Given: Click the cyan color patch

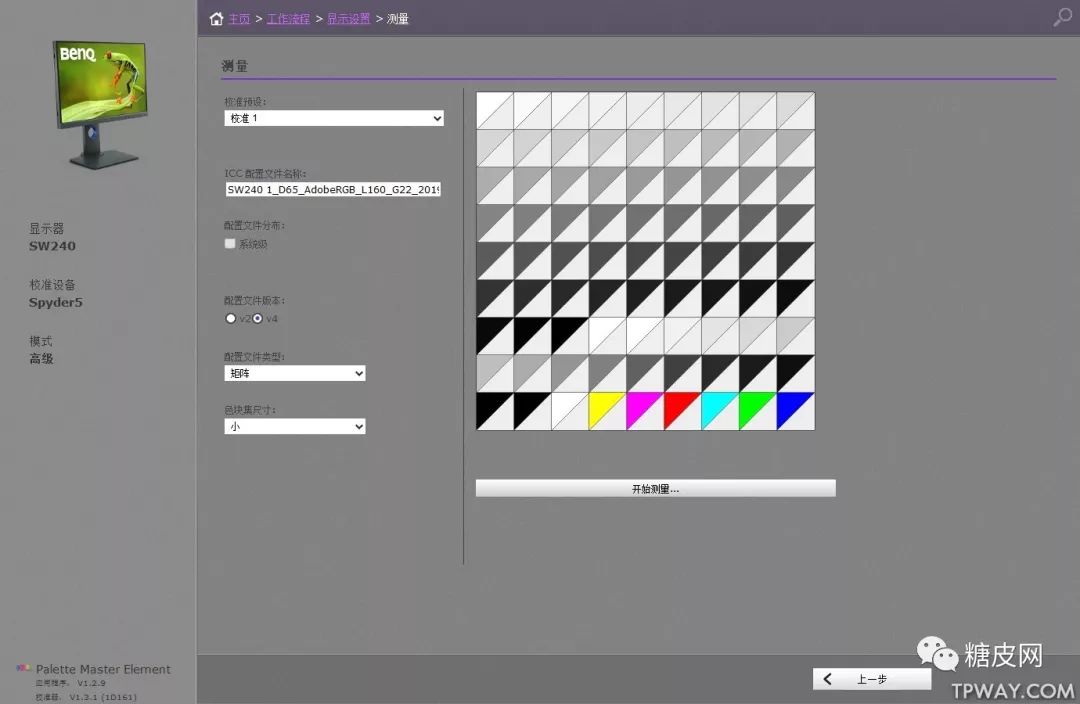Looking at the screenshot, I should [x=720, y=411].
